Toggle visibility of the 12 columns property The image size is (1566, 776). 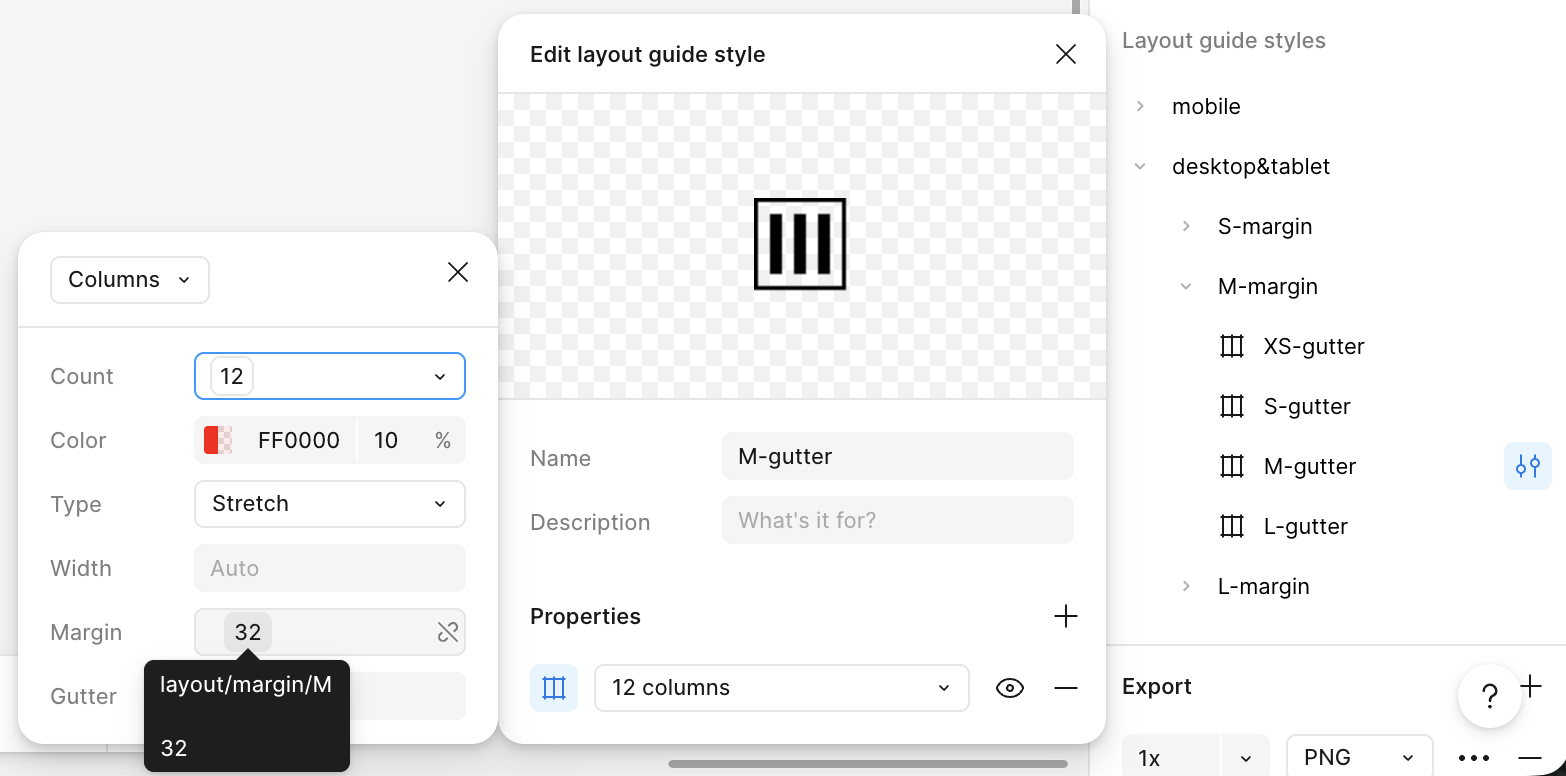coord(1009,687)
